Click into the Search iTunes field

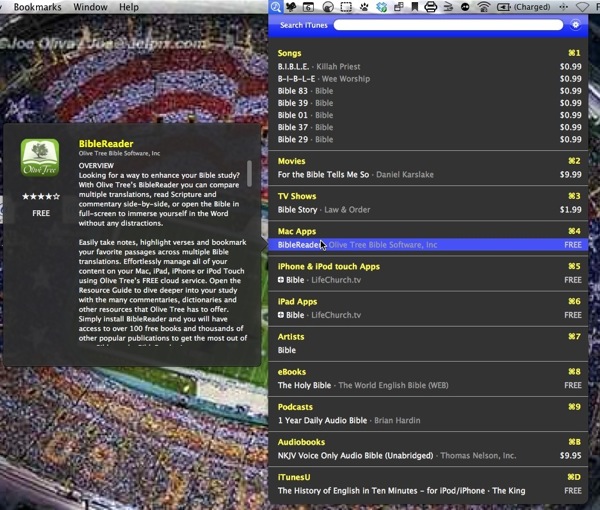point(448,25)
